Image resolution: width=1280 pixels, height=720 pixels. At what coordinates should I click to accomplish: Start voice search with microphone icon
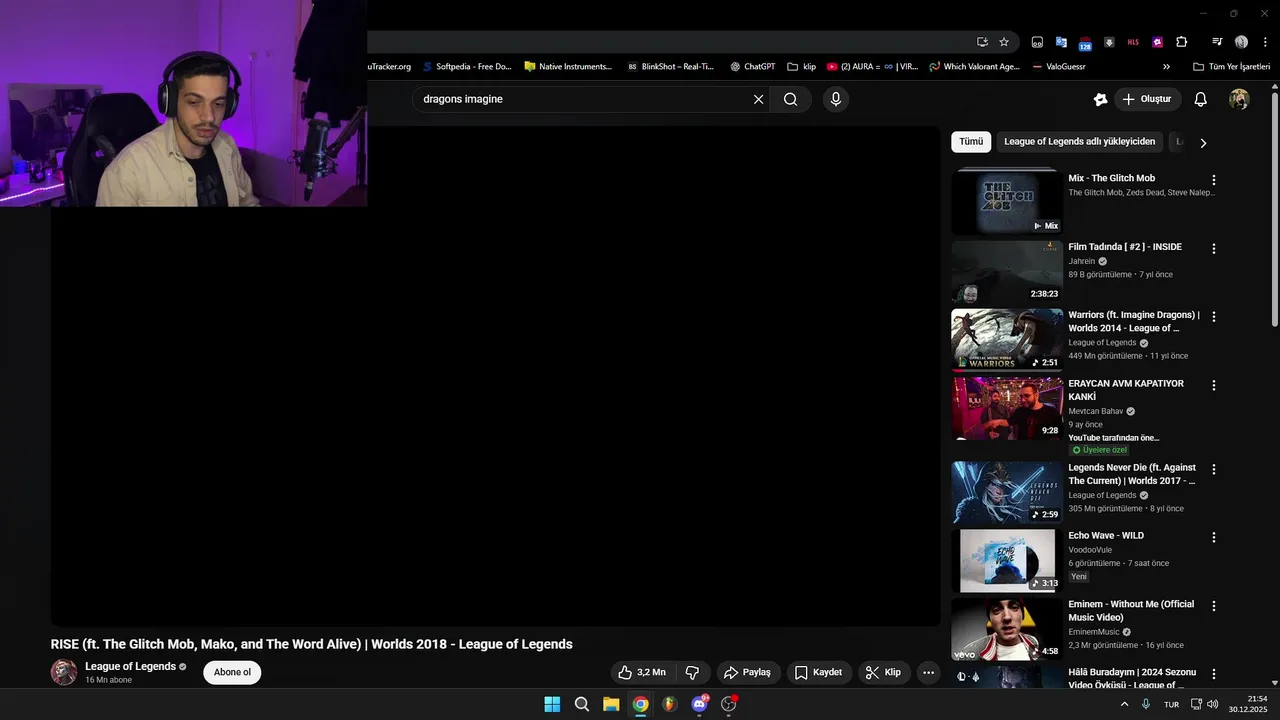pyautogui.click(x=836, y=99)
